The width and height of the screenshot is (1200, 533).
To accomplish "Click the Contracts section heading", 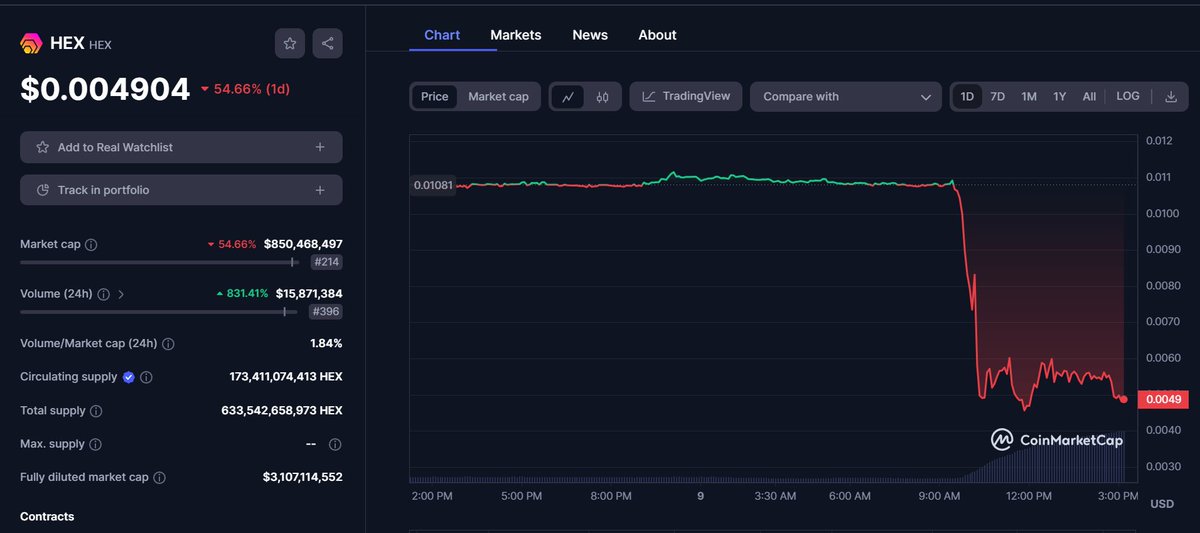I will click(x=47, y=517).
